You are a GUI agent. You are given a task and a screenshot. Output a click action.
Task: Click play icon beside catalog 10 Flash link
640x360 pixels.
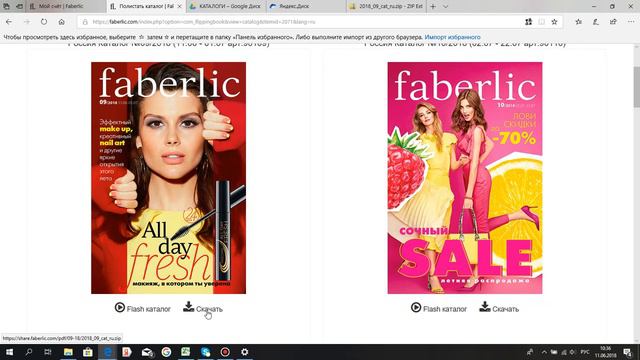[x=416, y=307]
